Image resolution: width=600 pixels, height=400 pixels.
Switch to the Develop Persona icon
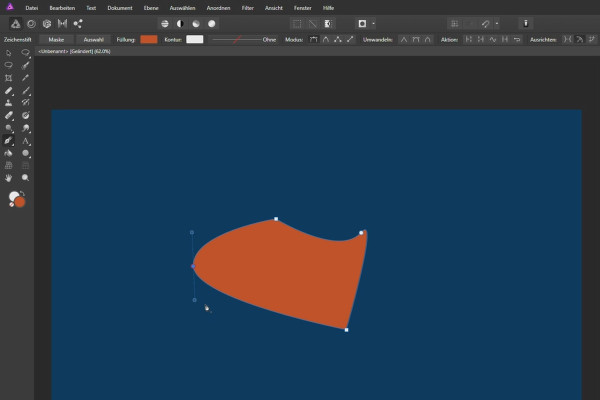pyautogui.click(x=47, y=24)
